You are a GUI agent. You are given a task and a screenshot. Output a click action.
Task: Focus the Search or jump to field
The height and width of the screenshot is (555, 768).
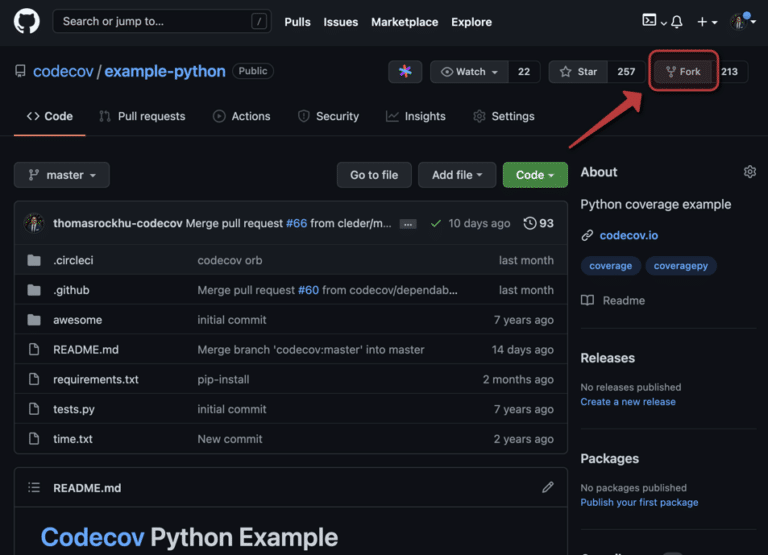[x=162, y=22]
